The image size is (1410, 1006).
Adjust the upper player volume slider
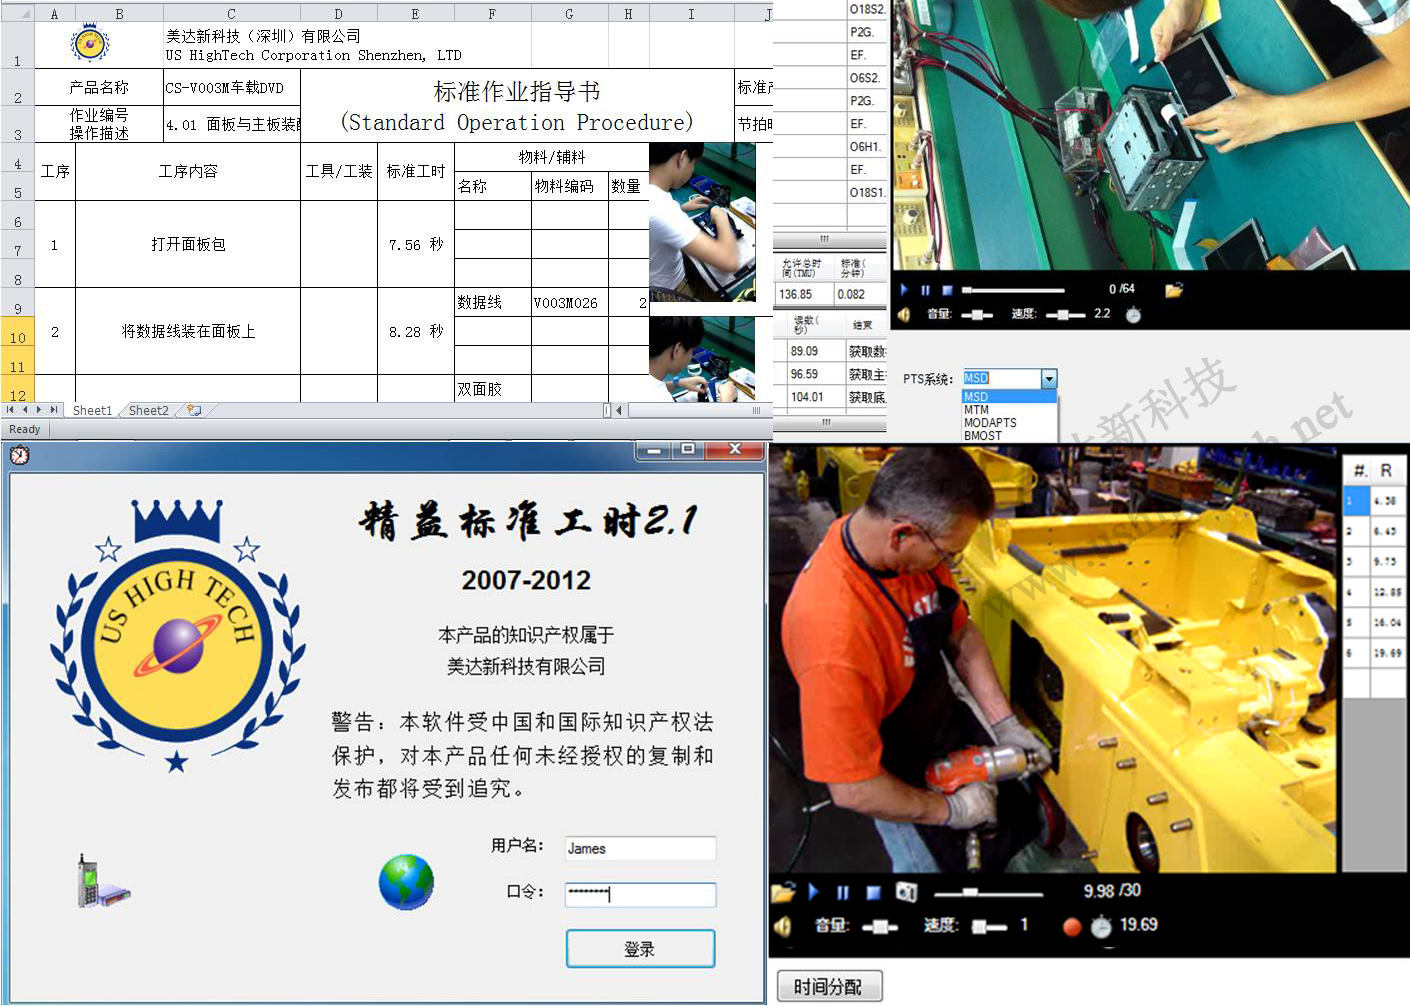(977, 315)
